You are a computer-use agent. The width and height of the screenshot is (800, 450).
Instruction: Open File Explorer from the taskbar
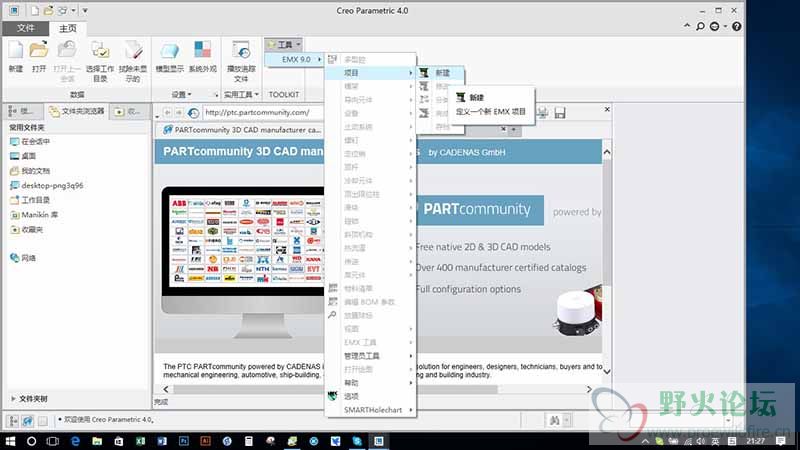tap(97, 441)
